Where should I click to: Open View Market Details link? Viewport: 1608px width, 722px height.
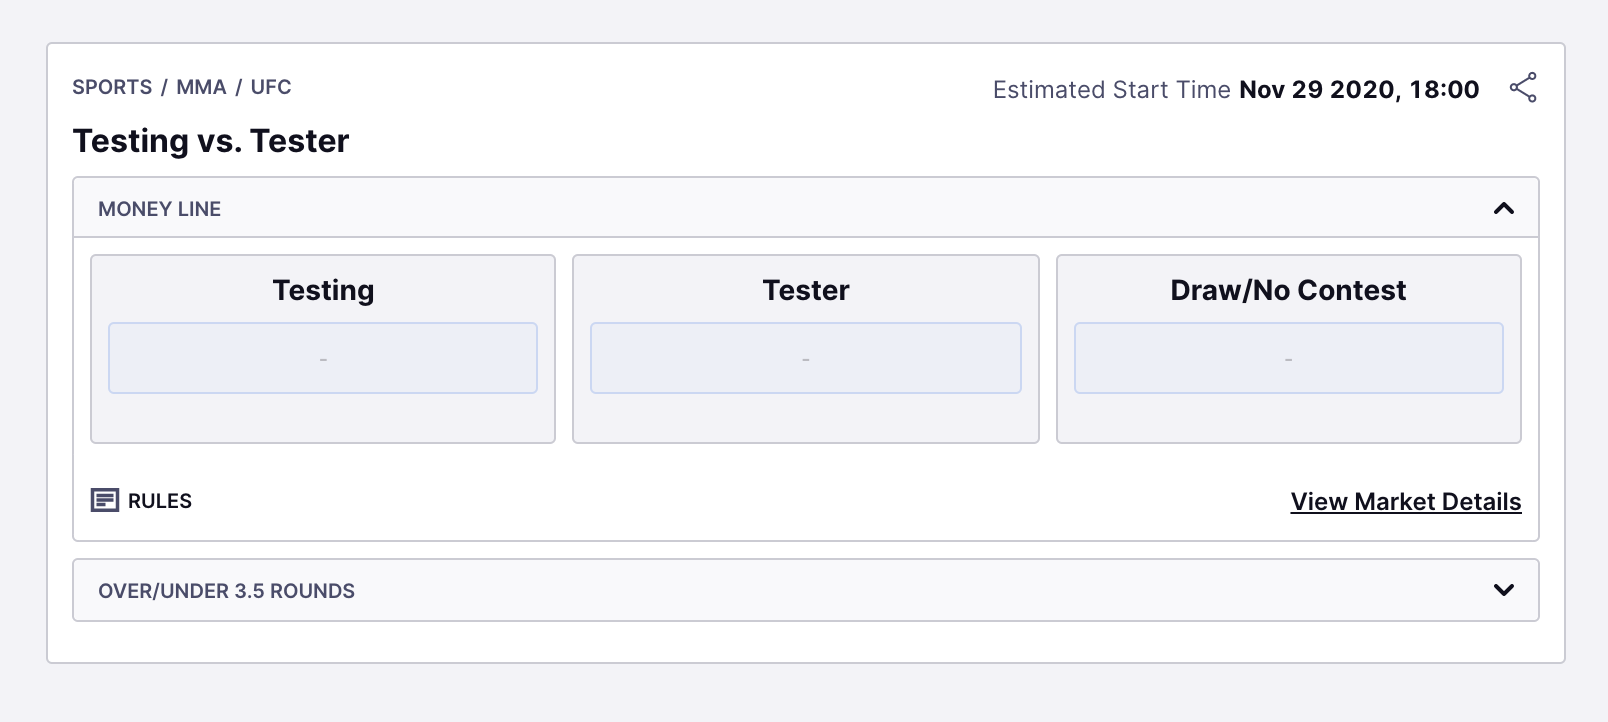(x=1405, y=502)
